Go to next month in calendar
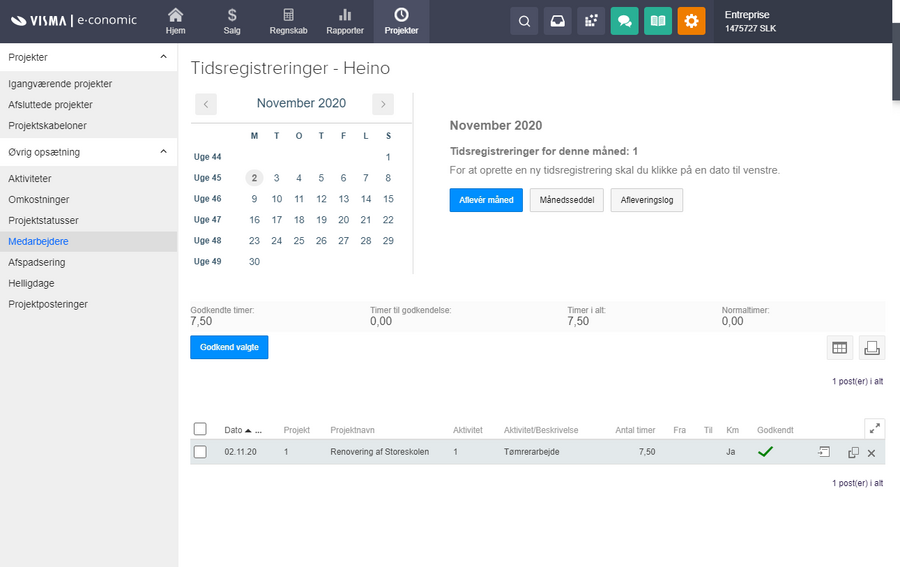The width and height of the screenshot is (900, 567). point(382,104)
